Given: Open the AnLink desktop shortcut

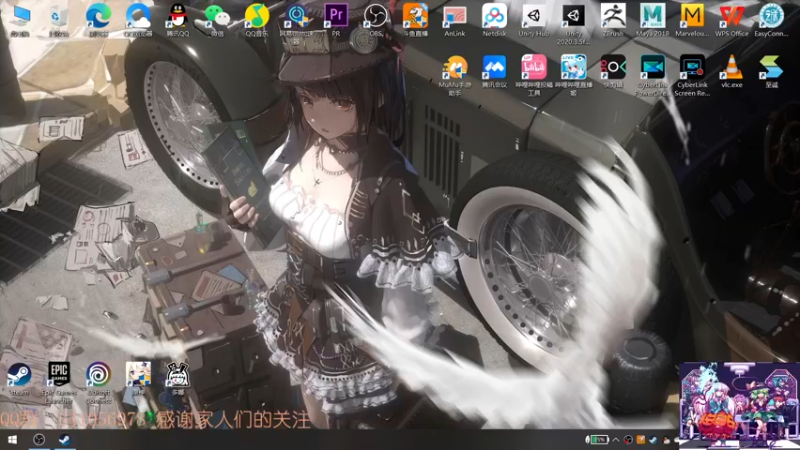Looking at the screenshot, I should point(455,20).
